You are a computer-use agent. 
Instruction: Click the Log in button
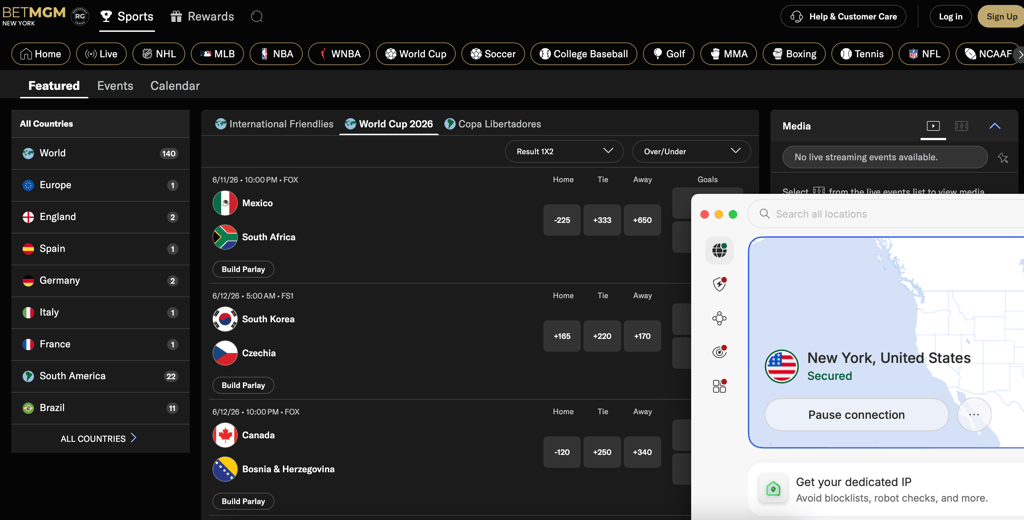[x=950, y=16]
